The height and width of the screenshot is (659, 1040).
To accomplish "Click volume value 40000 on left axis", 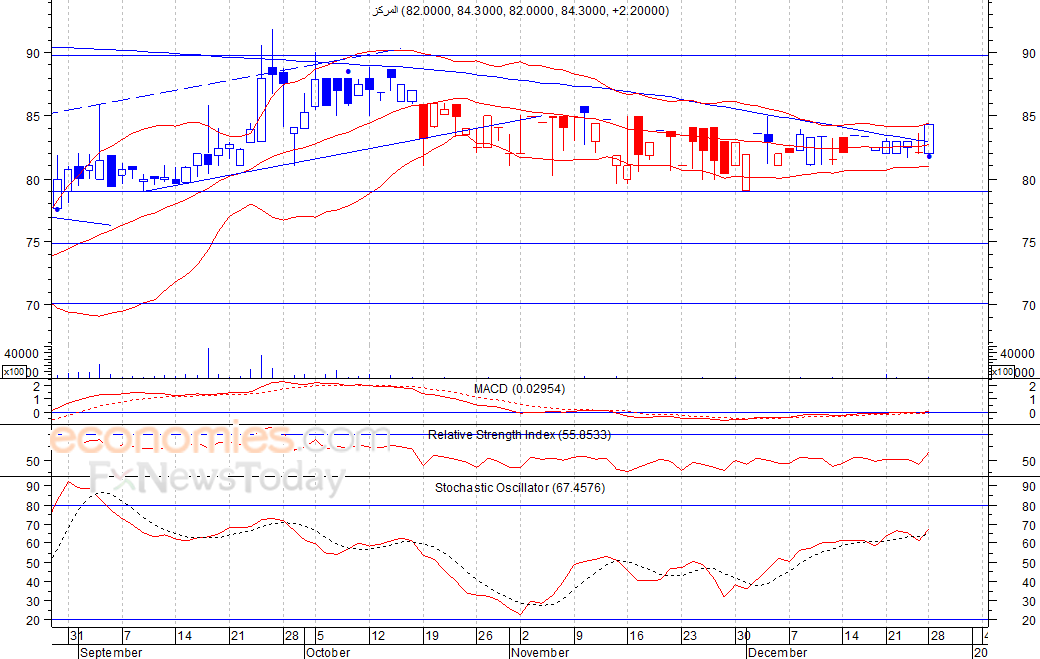I will 21,354.
